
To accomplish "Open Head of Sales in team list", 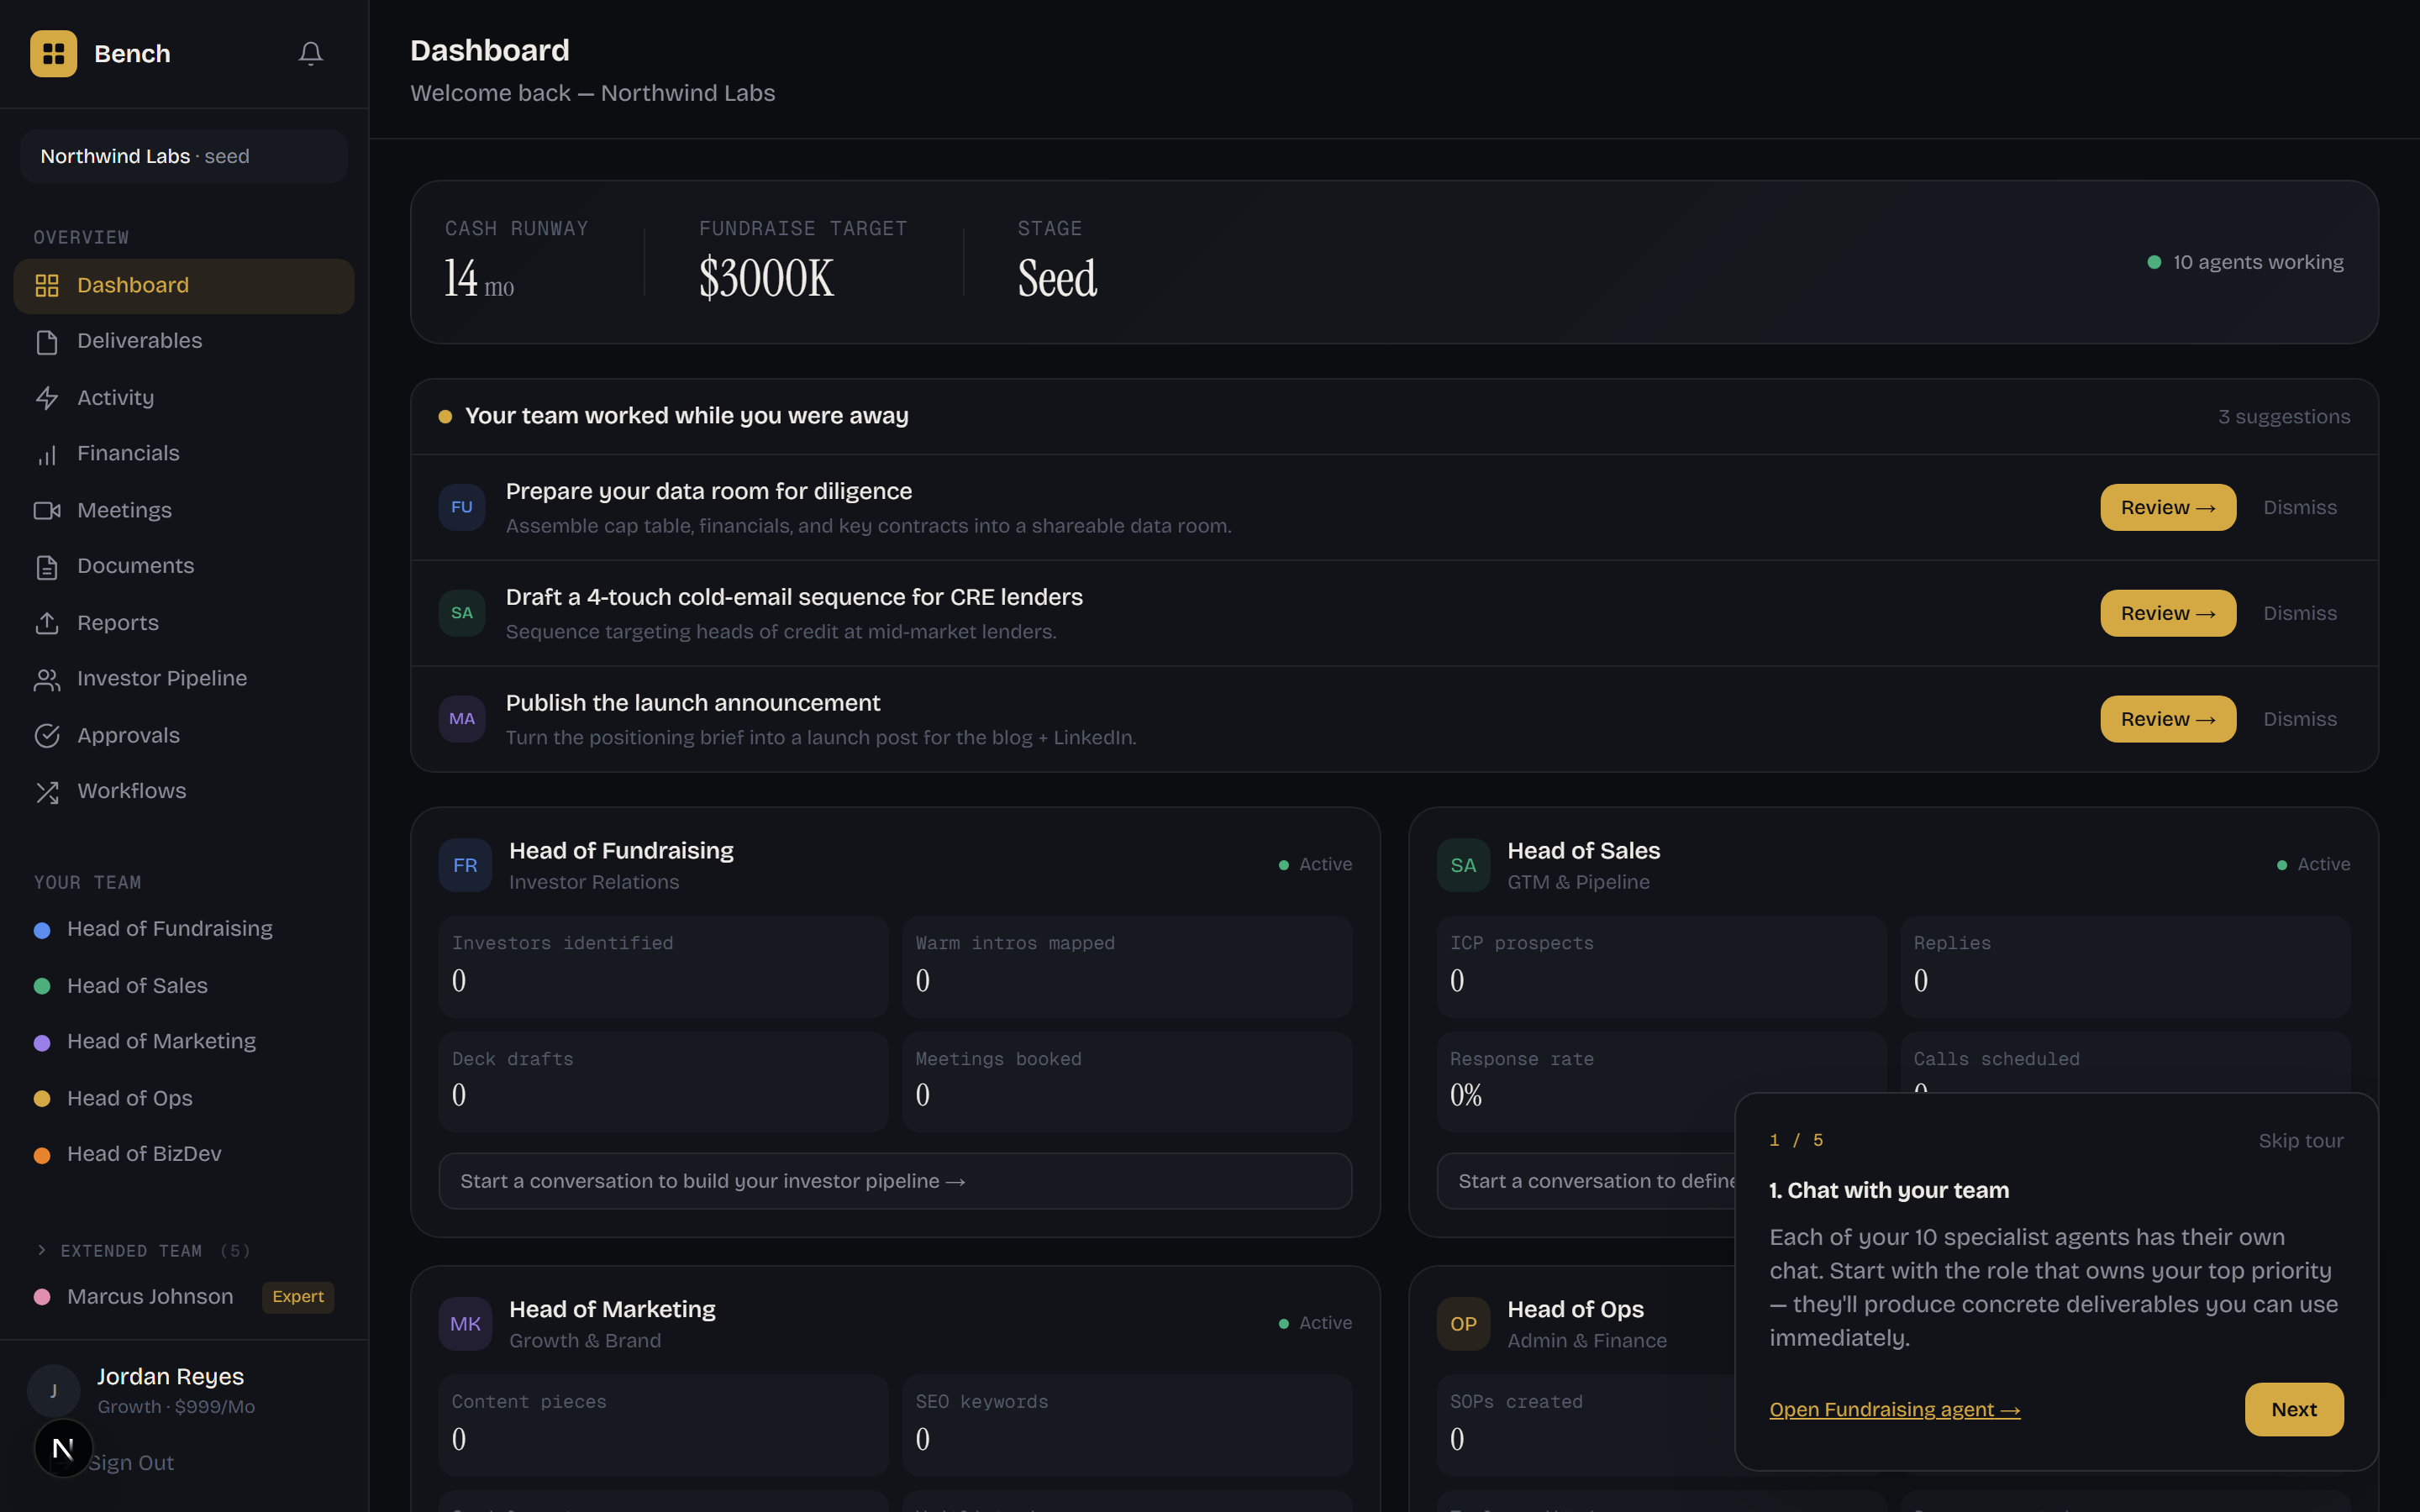I will coord(184,986).
